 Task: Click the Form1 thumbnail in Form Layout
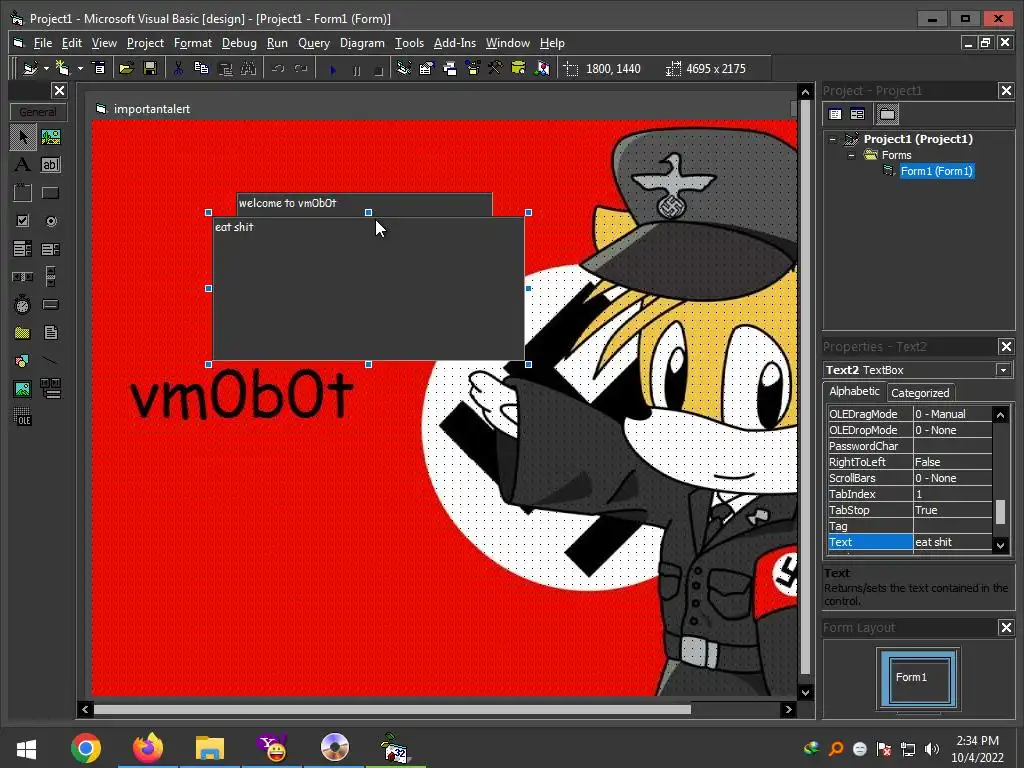(x=918, y=678)
